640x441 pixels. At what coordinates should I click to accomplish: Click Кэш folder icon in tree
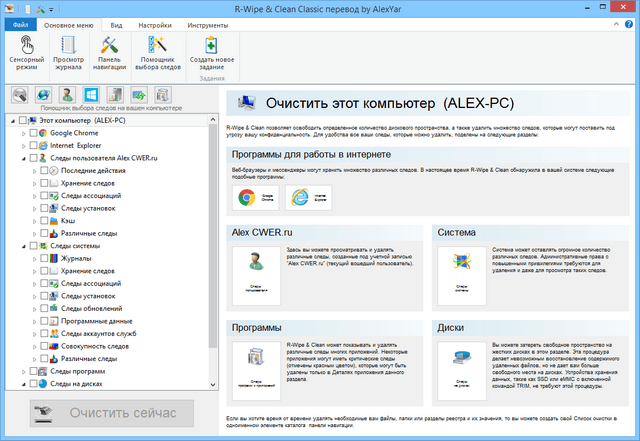(54, 221)
